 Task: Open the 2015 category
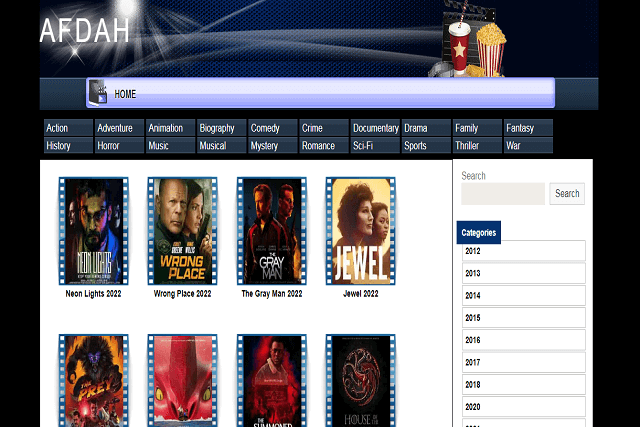click(x=524, y=318)
